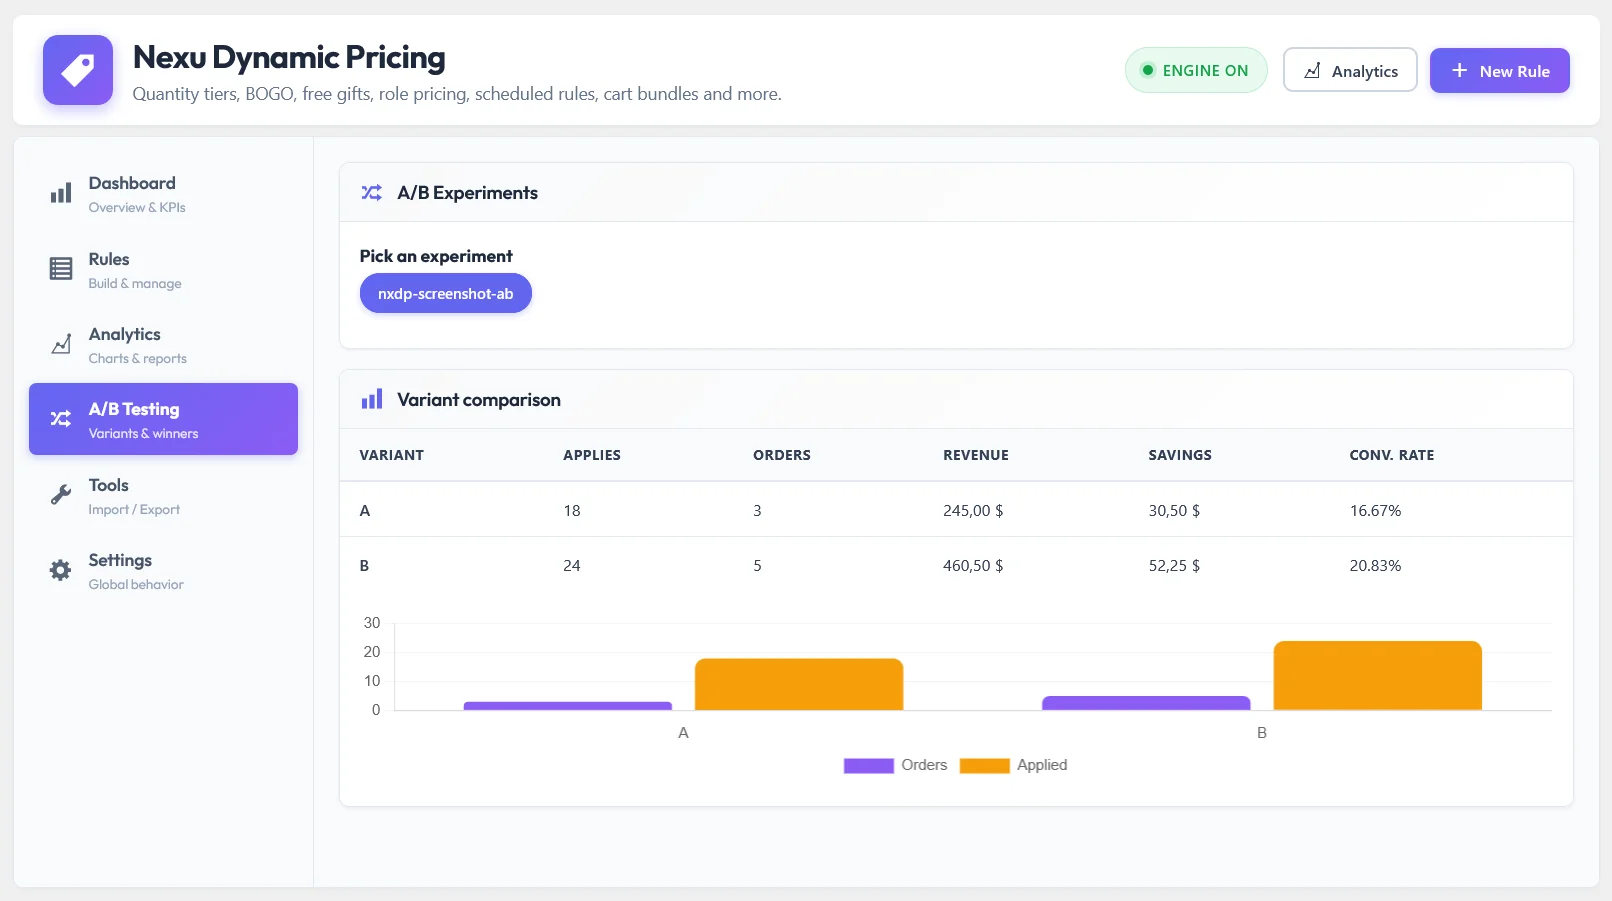Image resolution: width=1612 pixels, height=901 pixels.
Task: Click the purple Orders bar for variant A
Action: tap(568, 706)
